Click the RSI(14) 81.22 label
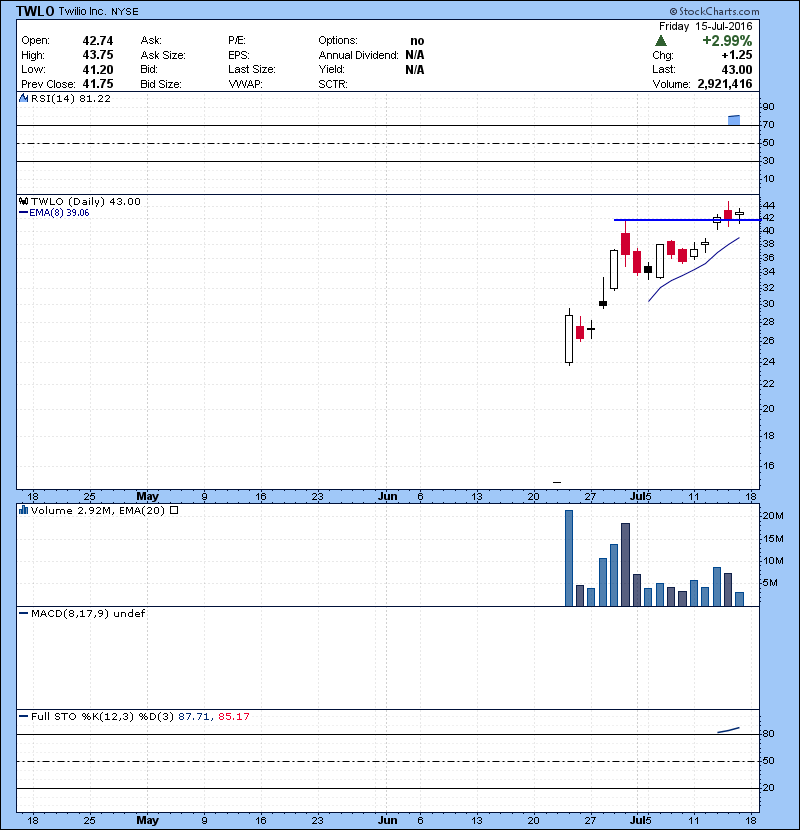Screen dimensions: 800x830 tap(71, 98)
